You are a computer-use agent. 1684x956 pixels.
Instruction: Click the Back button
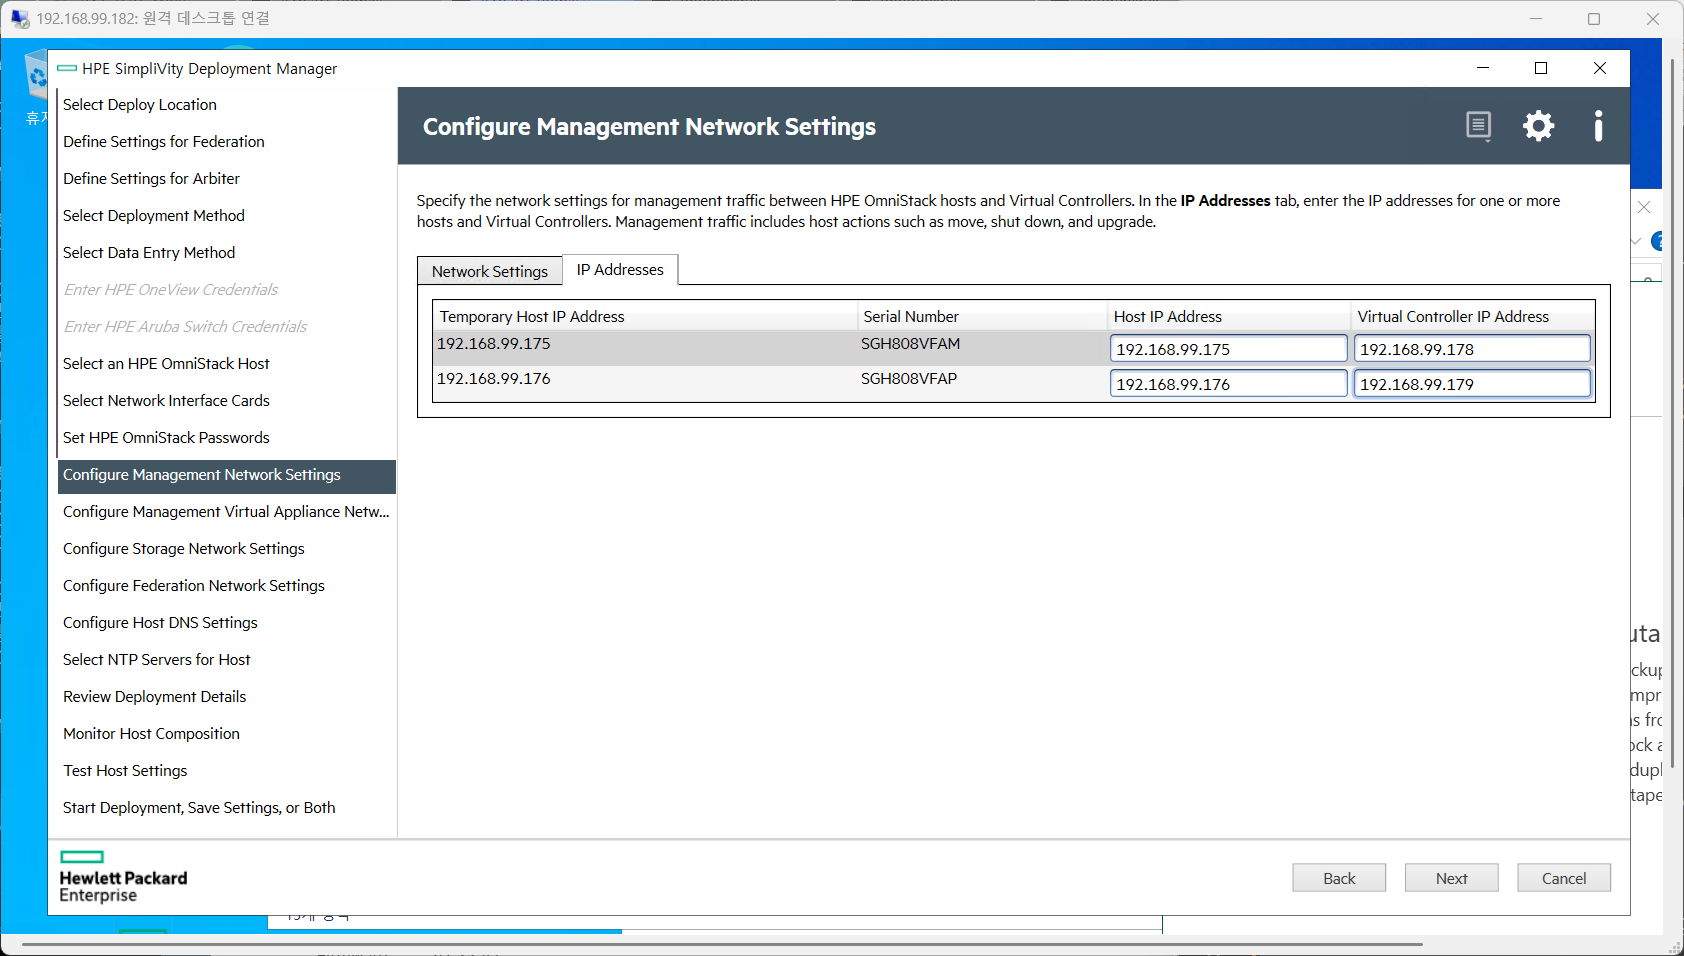point(1339,878)
